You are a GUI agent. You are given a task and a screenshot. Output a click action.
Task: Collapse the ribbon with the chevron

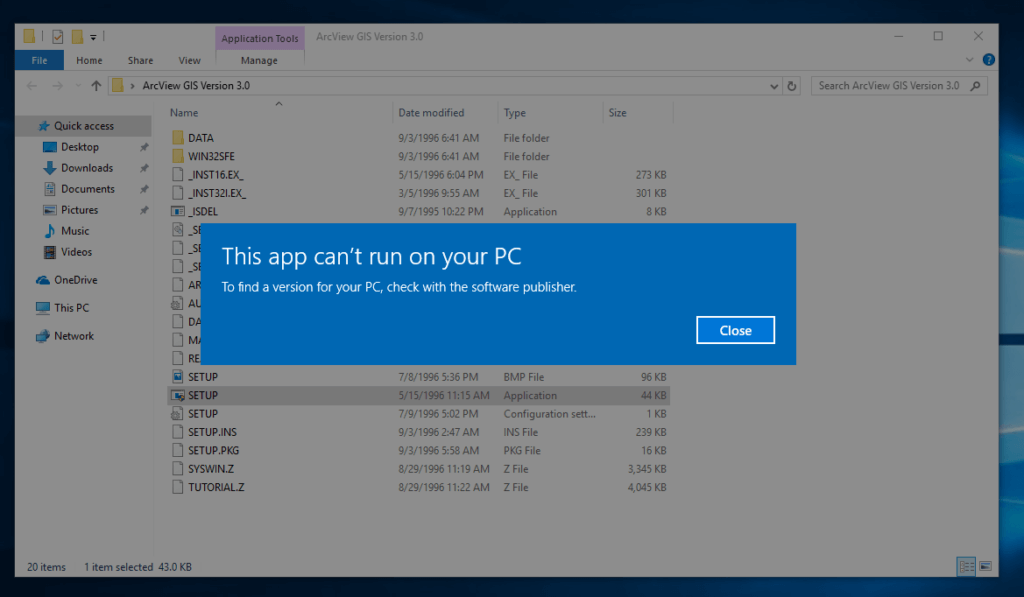967,59
